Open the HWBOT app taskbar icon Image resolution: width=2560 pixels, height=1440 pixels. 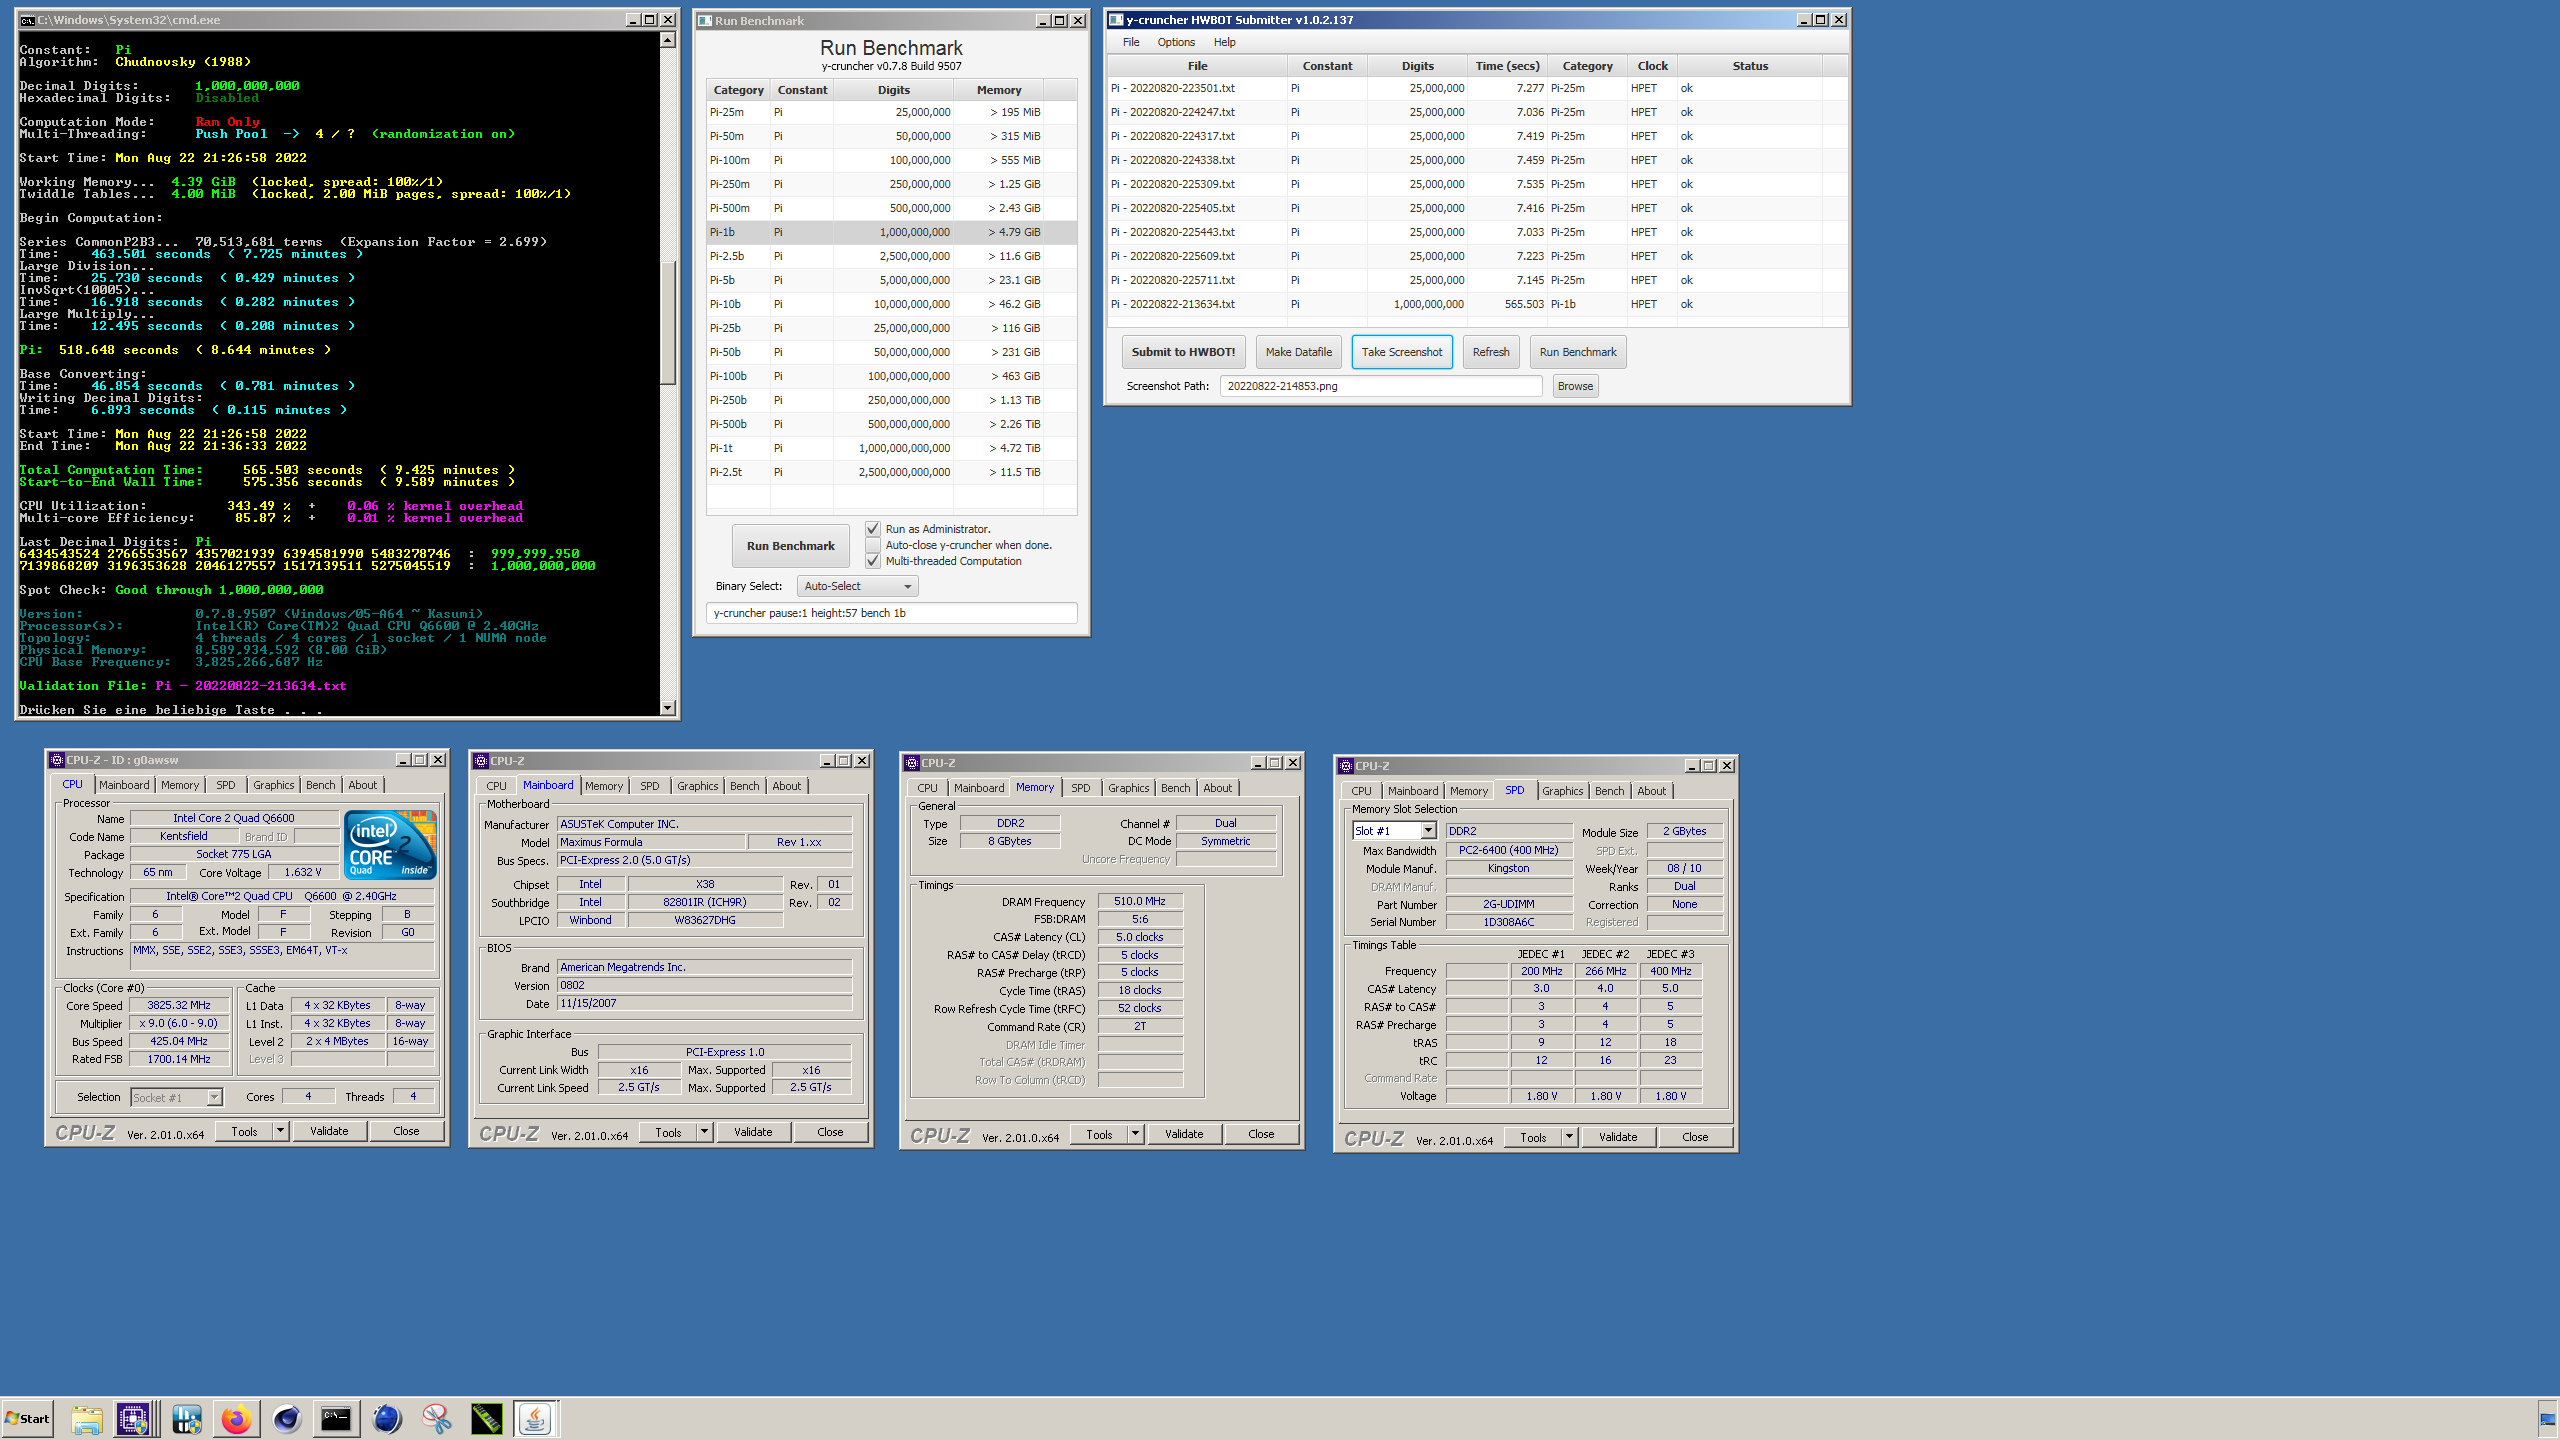187,1418
